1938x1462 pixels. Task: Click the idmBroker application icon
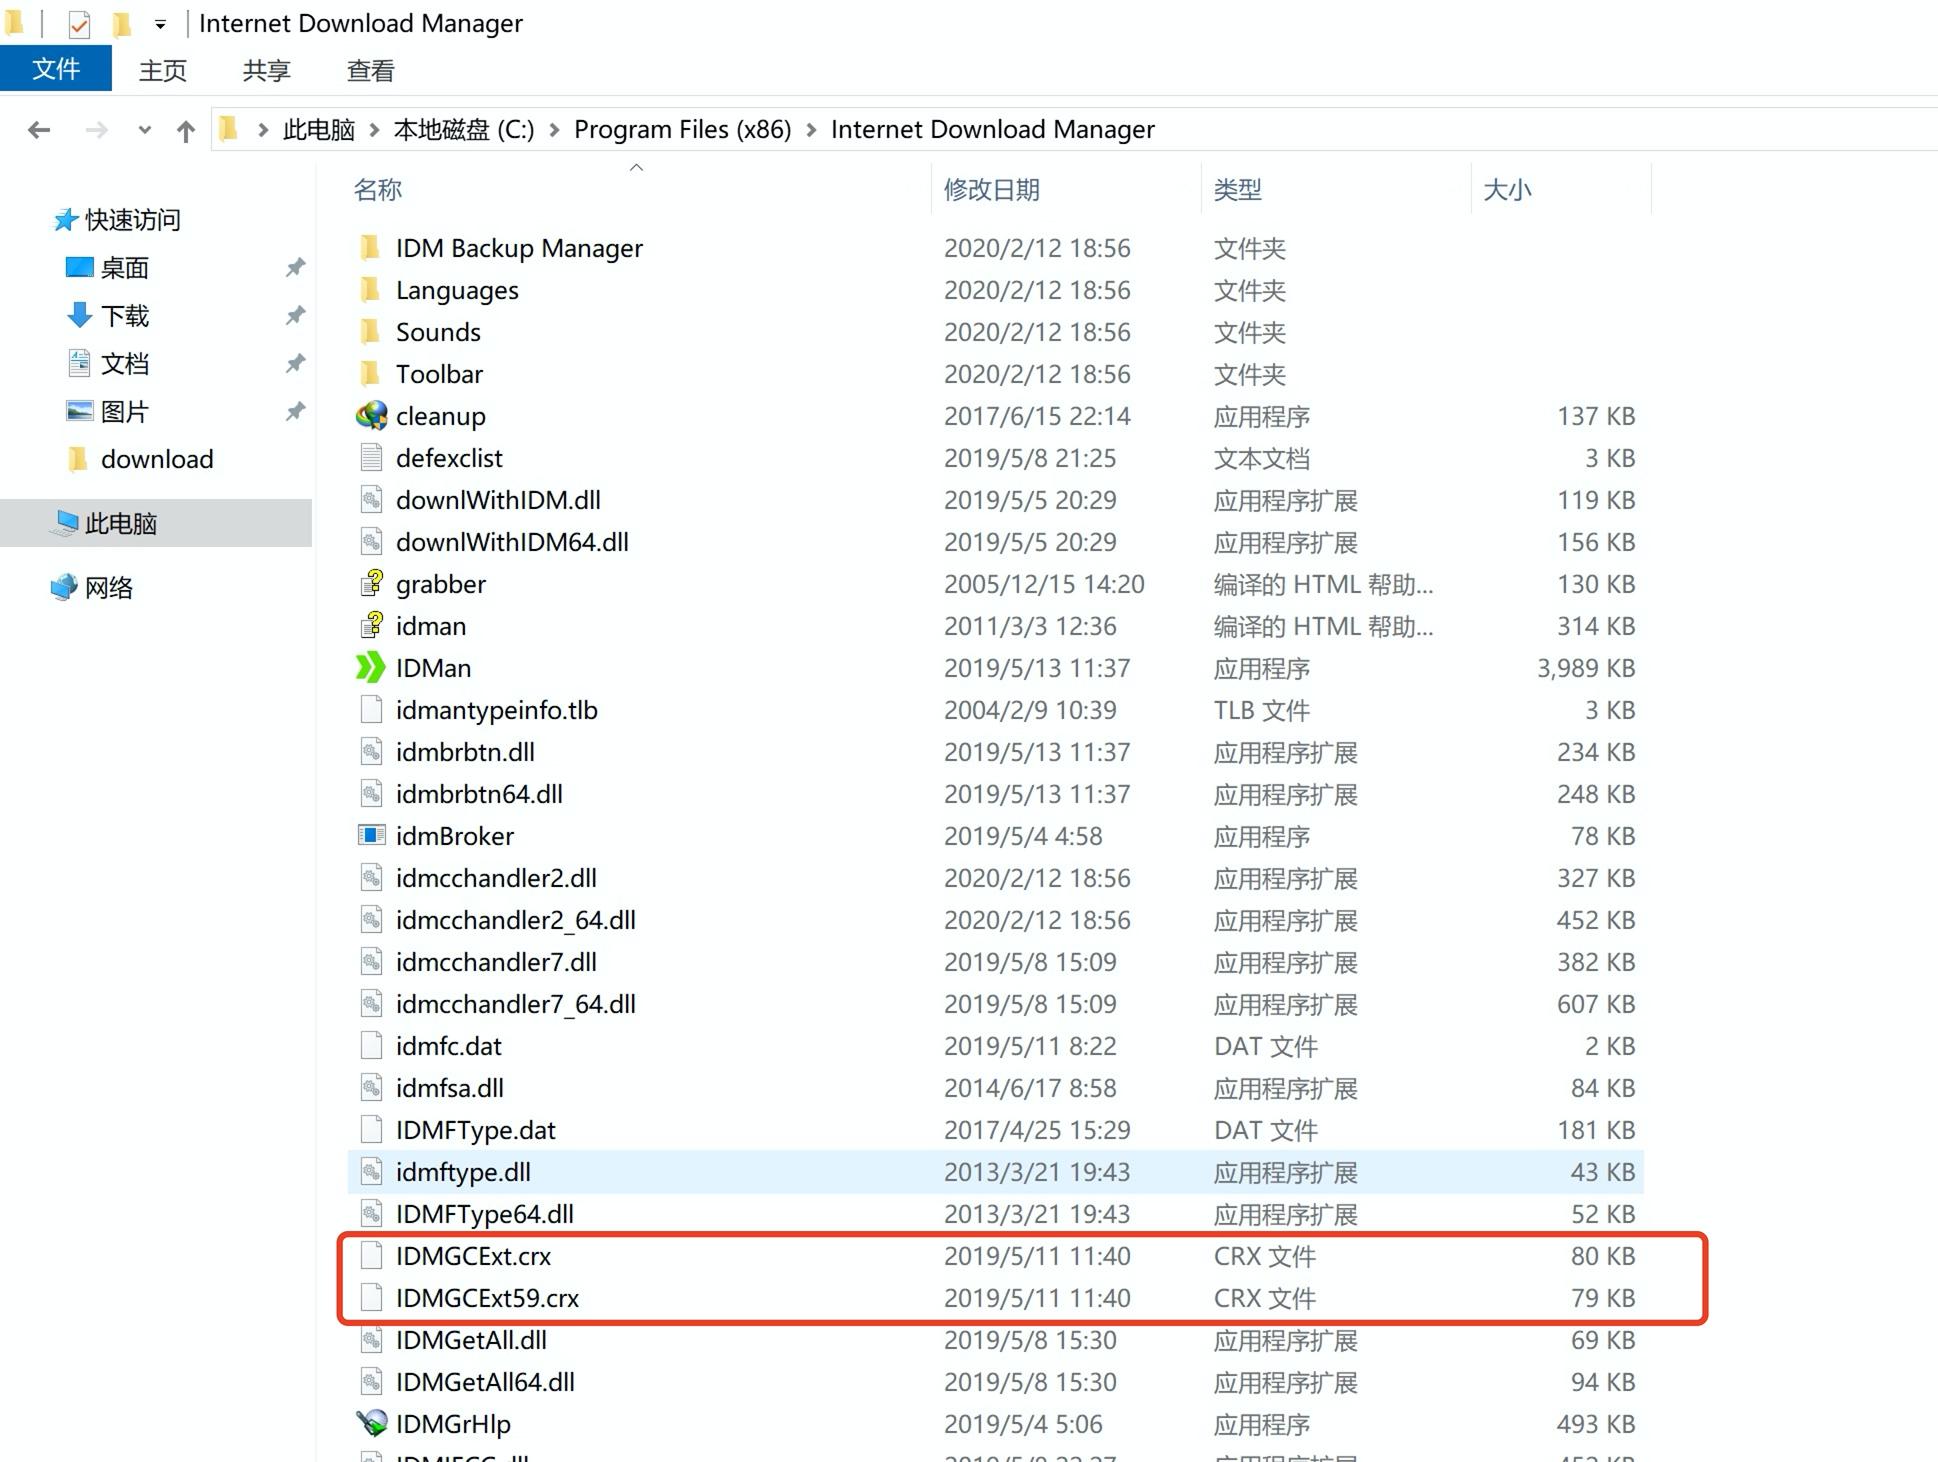(x=371, y=835)
